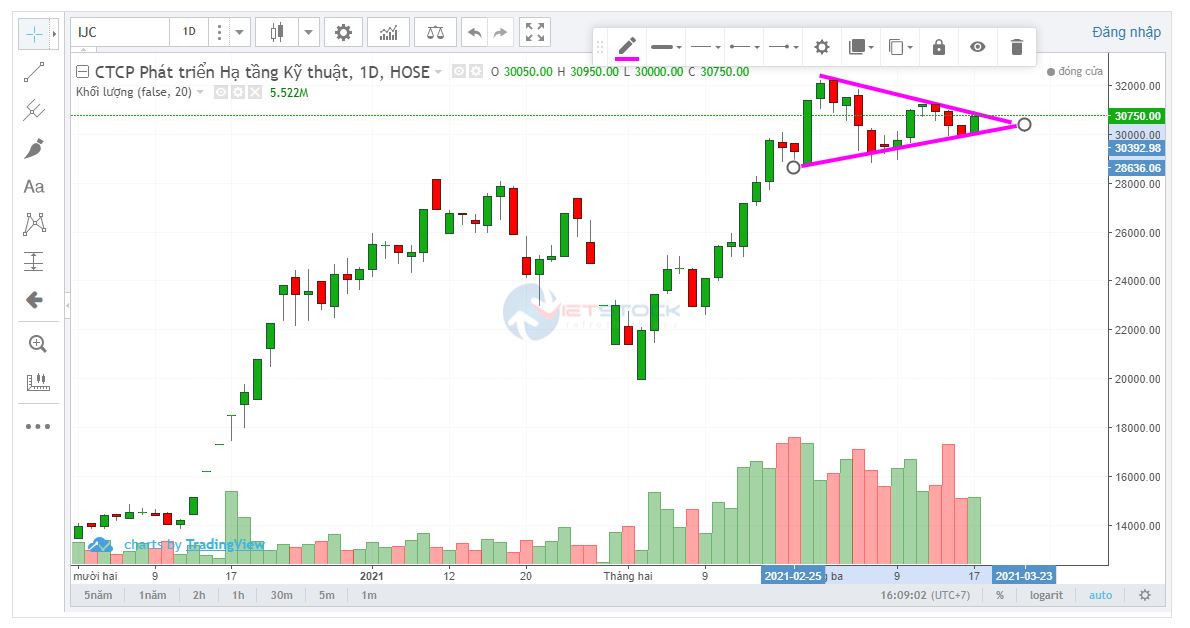Select the 30m time range
Screen dimensions: 1190x628
tap(281, 595)
